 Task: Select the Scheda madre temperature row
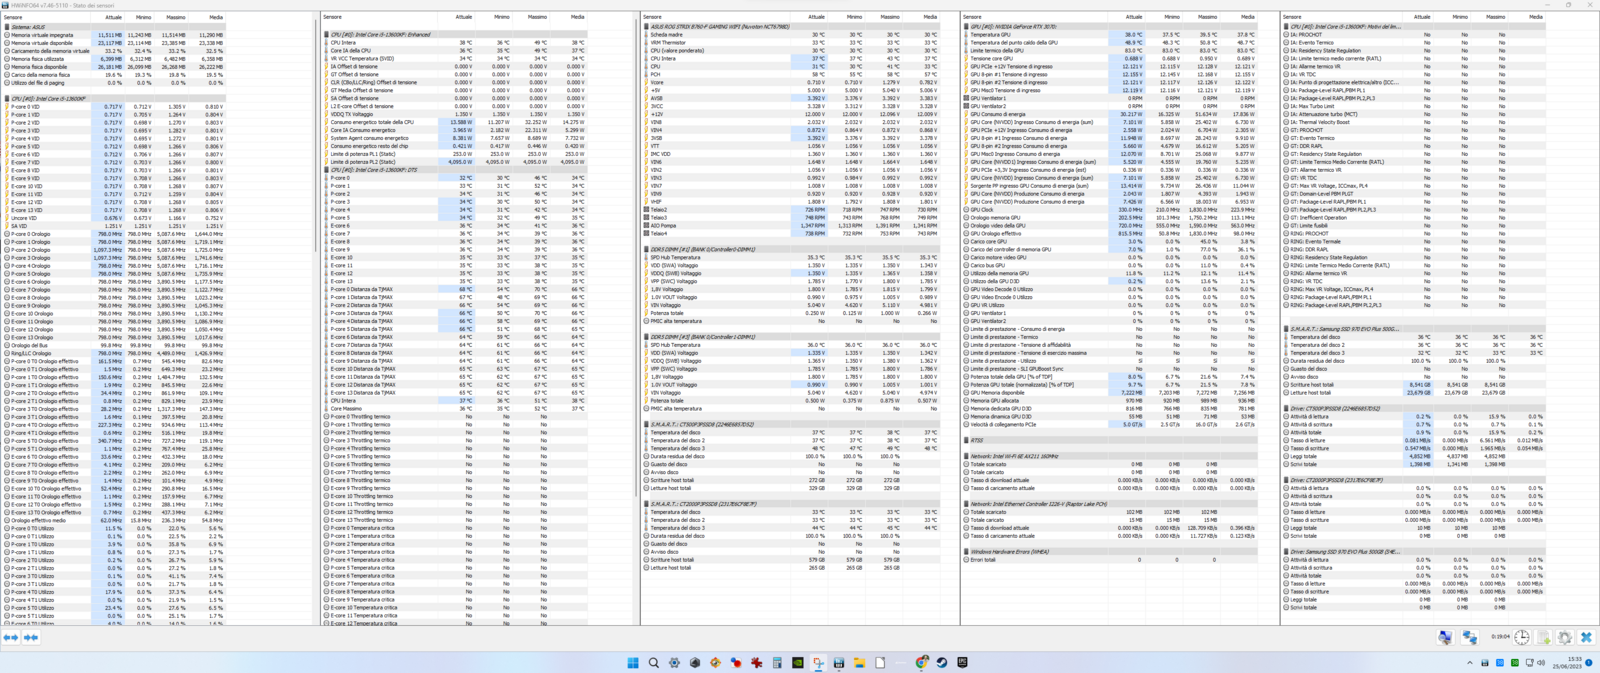click(790, 35)
